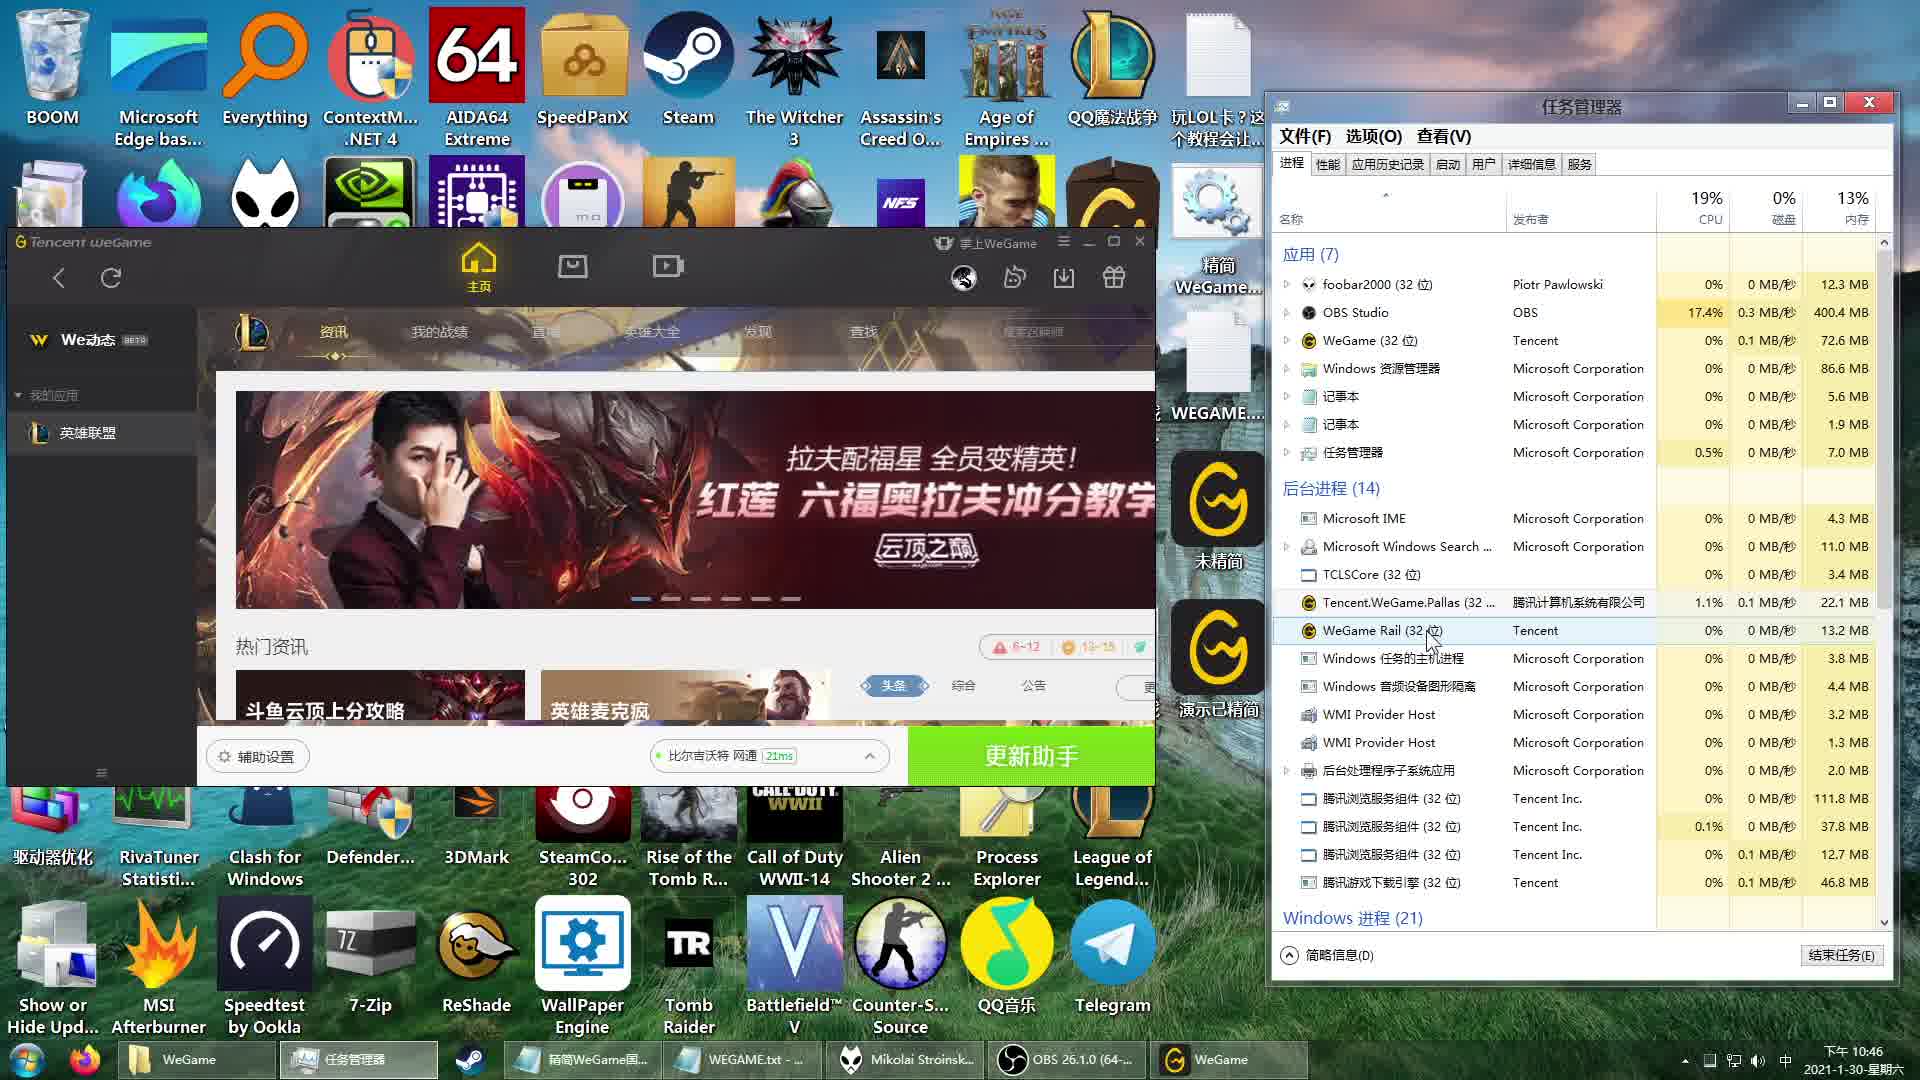
Task: Click Task Manager vertical scrollbar
Action: coord(1884,430)
